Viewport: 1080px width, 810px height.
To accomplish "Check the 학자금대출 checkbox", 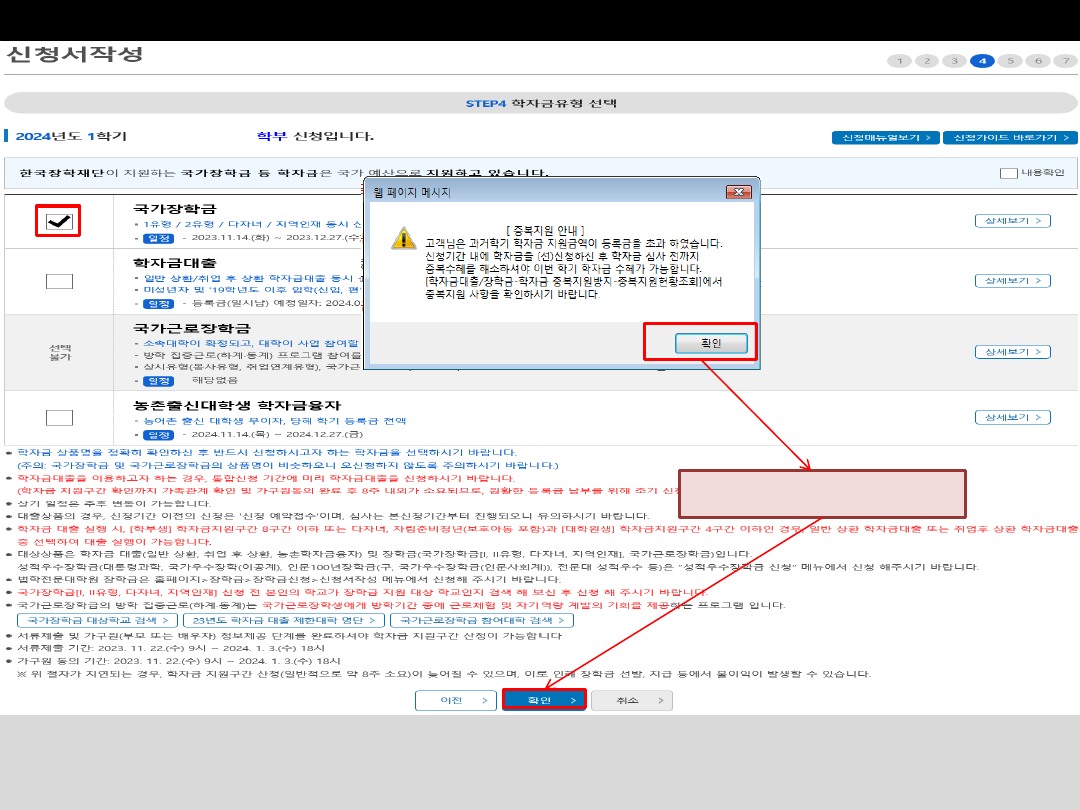I will [59, 281].
